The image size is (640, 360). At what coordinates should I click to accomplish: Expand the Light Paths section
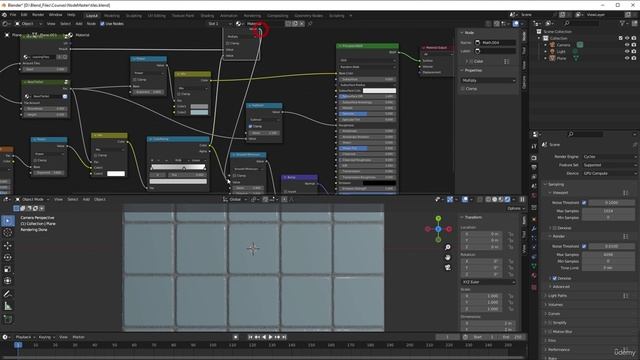558,296
